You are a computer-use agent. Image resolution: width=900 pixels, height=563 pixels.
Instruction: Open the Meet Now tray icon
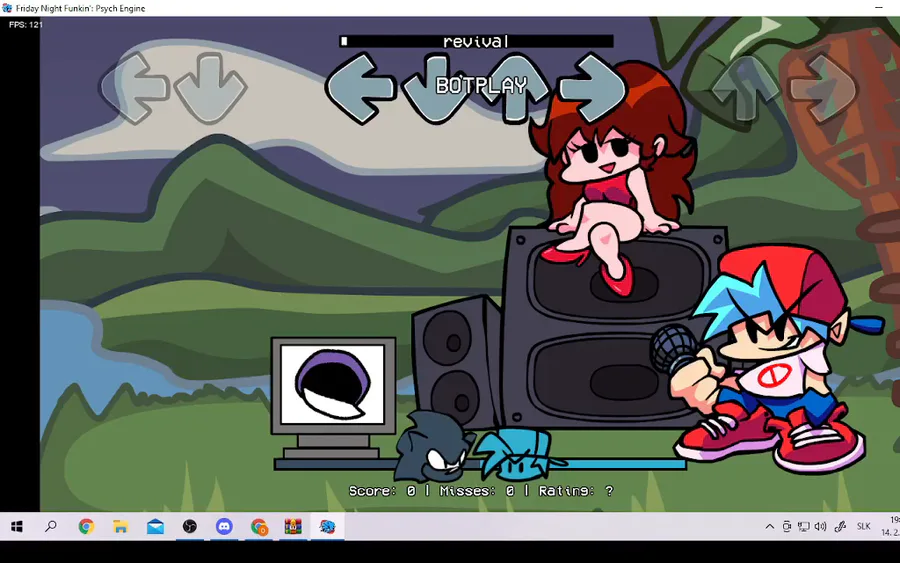click(786, 526)
